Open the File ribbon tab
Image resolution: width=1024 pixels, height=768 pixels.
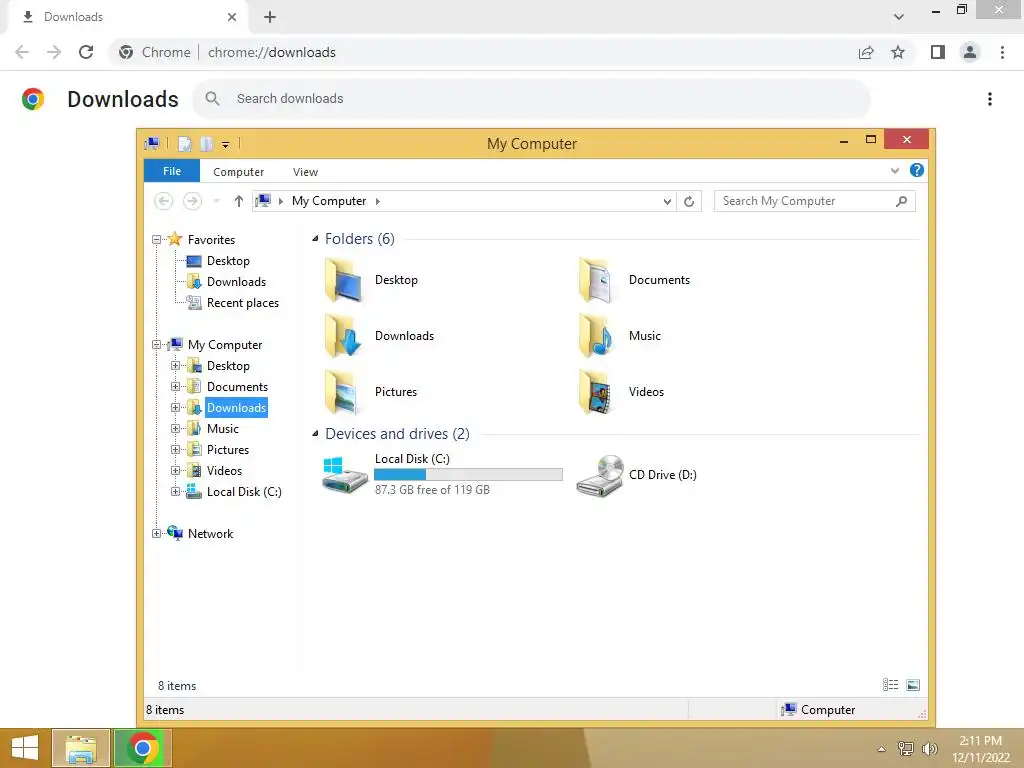pos(172,171)
